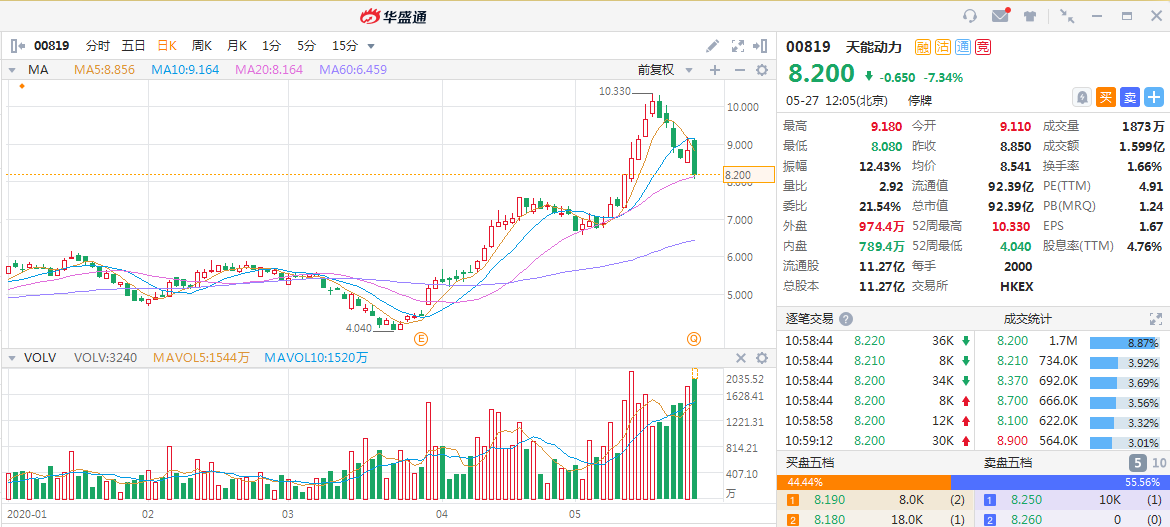The width and height of the screenshot is (1170, 527).
Task: Open the skin theme shirt icon
Action: pos(1029,16)
